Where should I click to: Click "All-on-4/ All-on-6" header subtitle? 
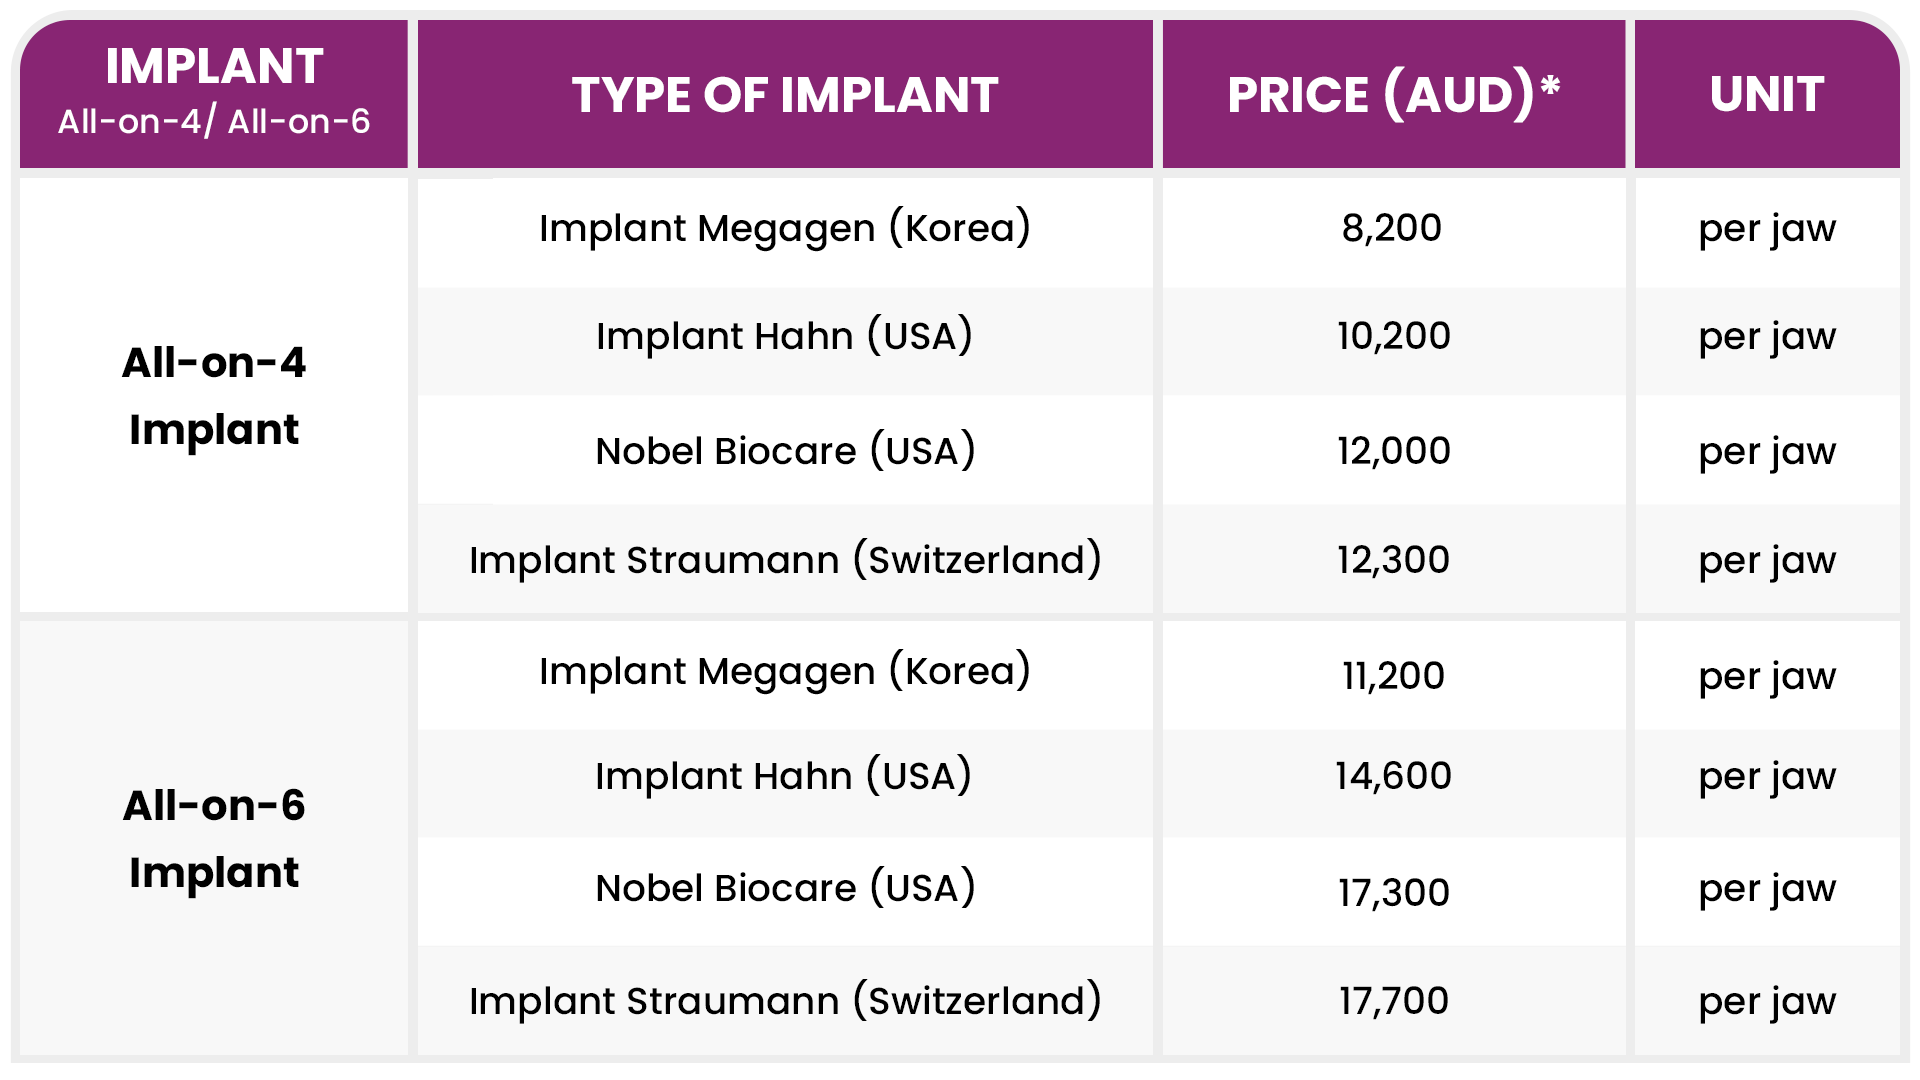click(x=214, y=122)
